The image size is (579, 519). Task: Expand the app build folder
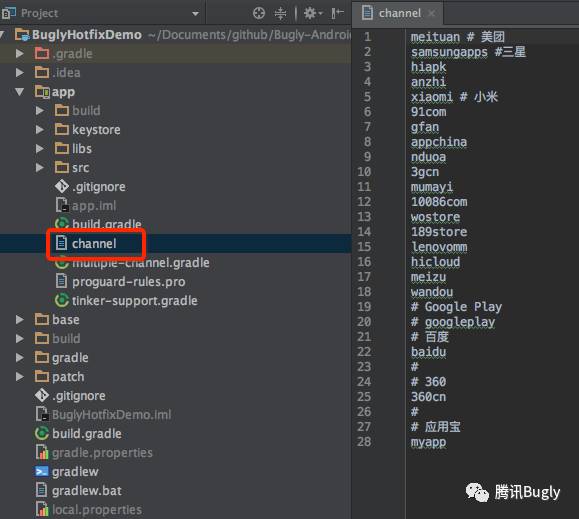(40, 111)
